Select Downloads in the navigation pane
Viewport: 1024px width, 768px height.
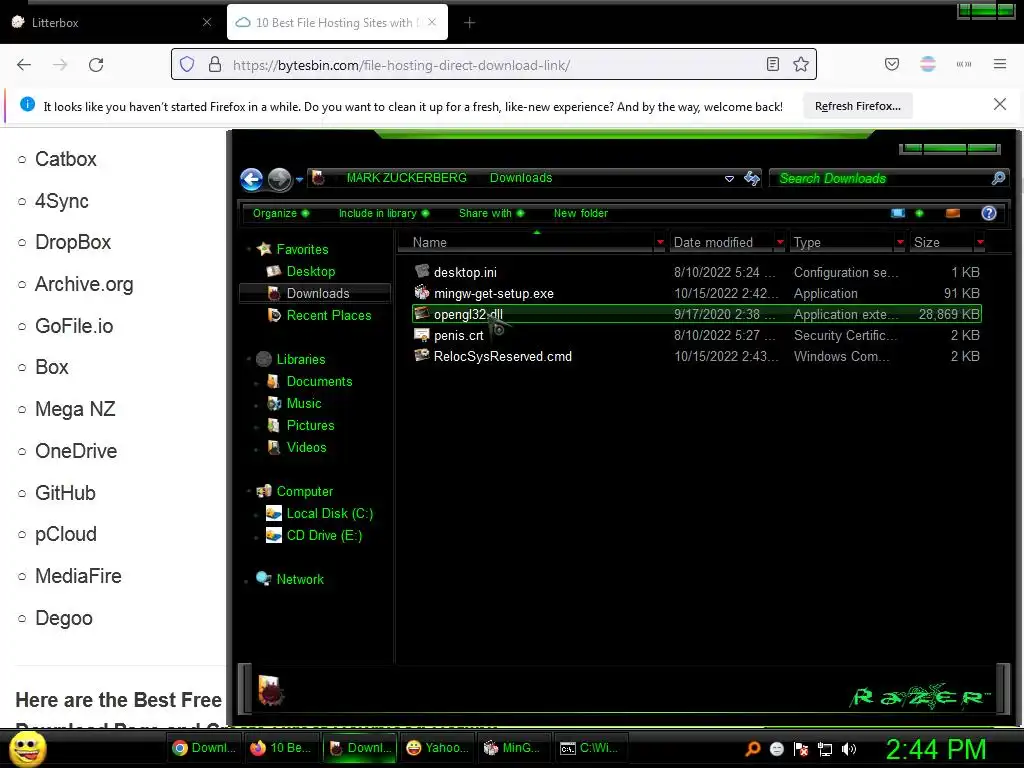pyautogui.click(x=317, y=294)
